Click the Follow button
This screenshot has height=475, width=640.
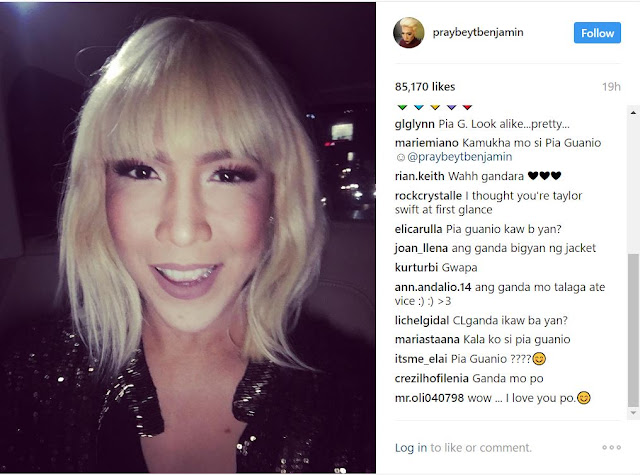(597, 33)
